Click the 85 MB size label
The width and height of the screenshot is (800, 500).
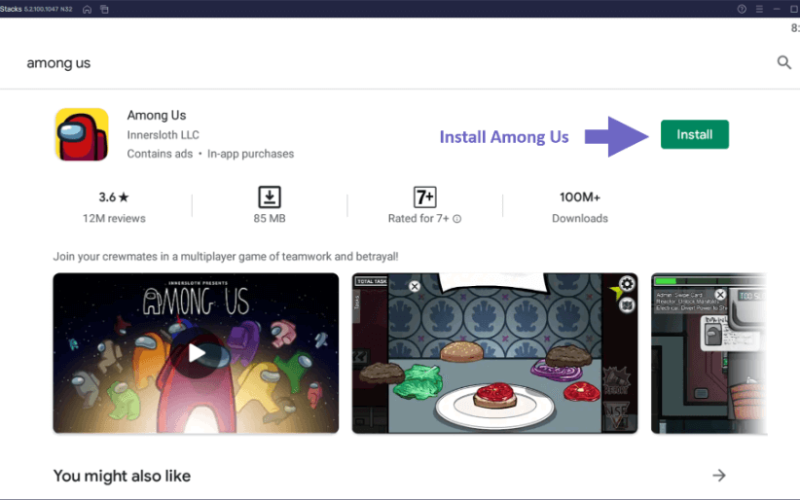point(269,218)
